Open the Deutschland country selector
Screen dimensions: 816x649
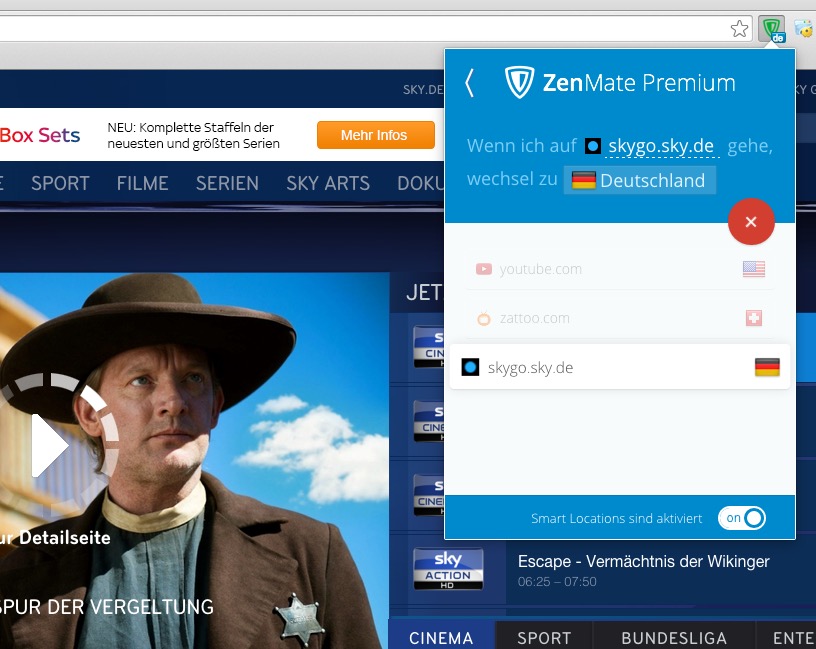pos(640,181)
